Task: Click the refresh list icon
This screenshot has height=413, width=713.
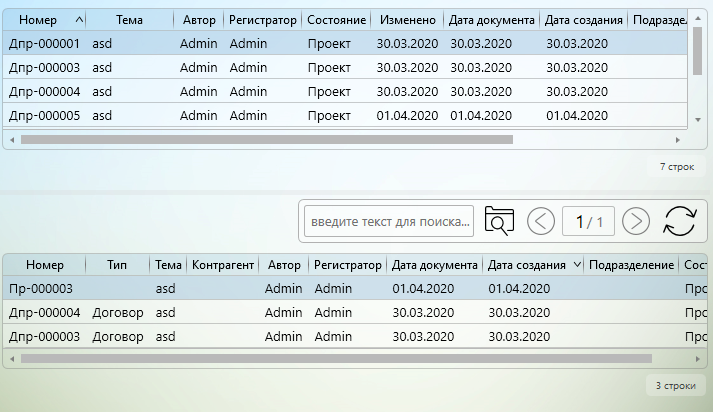Action: point(679,221)
